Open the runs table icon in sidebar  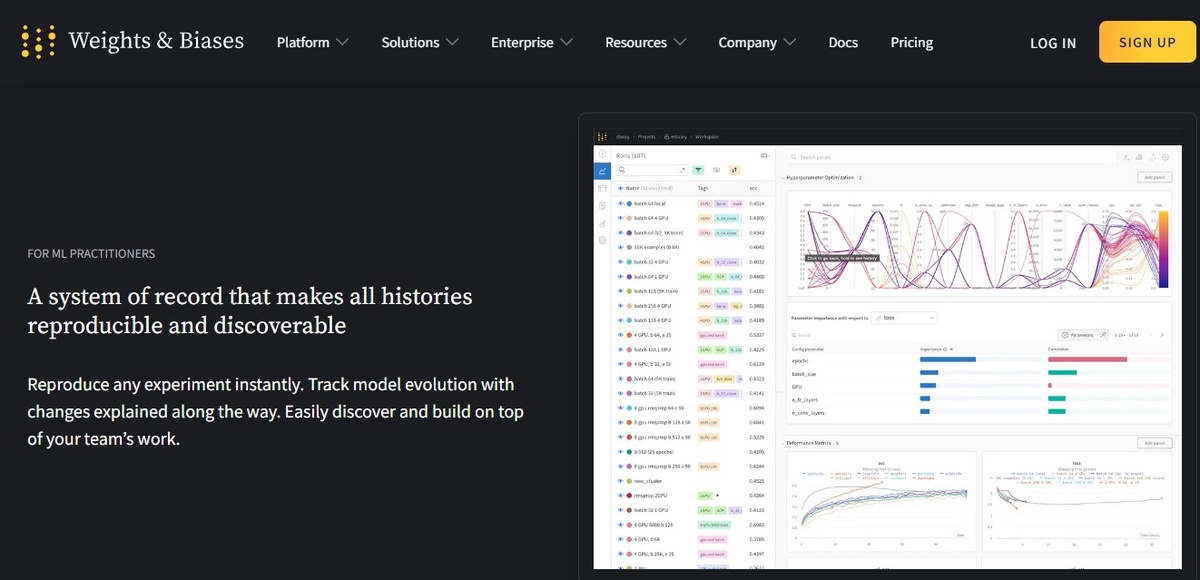(602, 188)
